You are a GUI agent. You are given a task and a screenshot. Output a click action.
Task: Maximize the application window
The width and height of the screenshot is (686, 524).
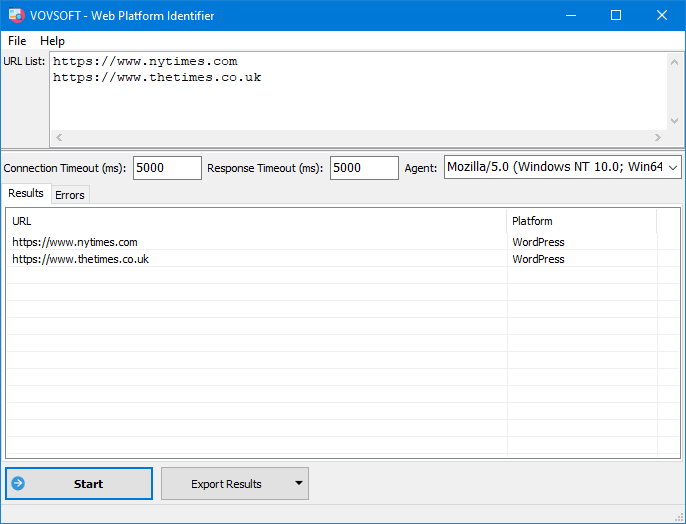(616, 15)
